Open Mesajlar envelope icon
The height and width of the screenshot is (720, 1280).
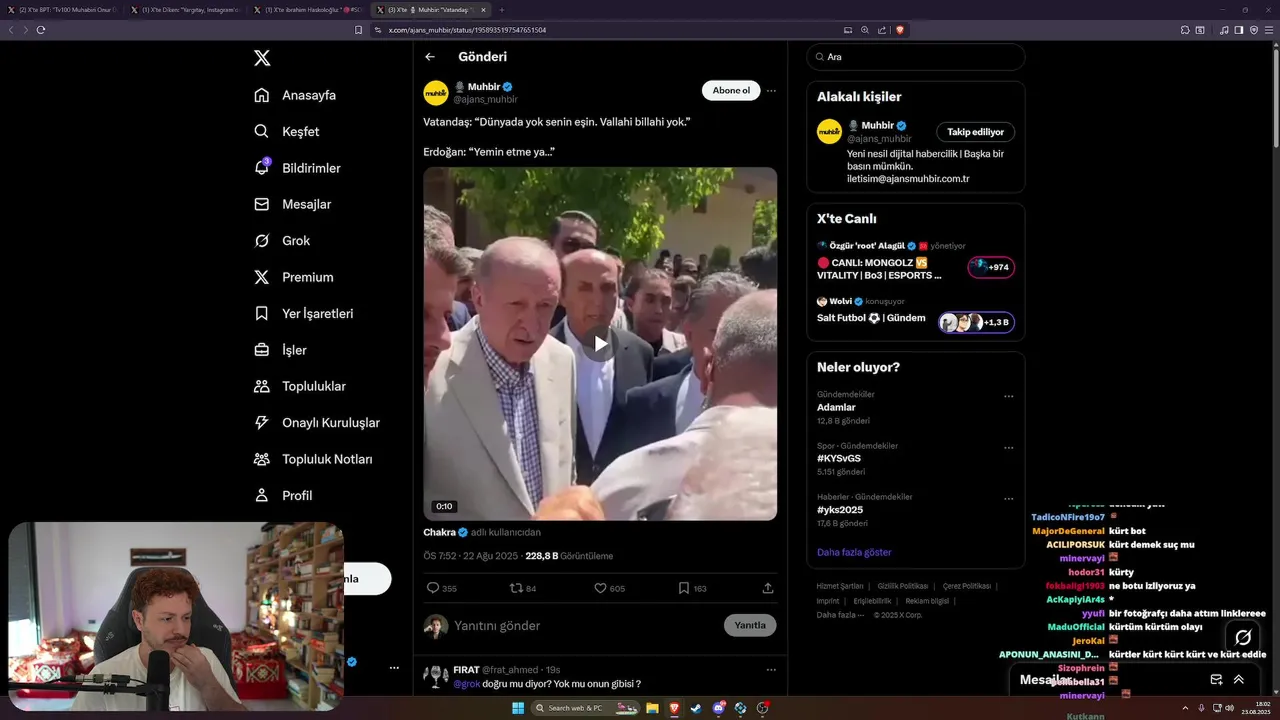click(261, 204)
